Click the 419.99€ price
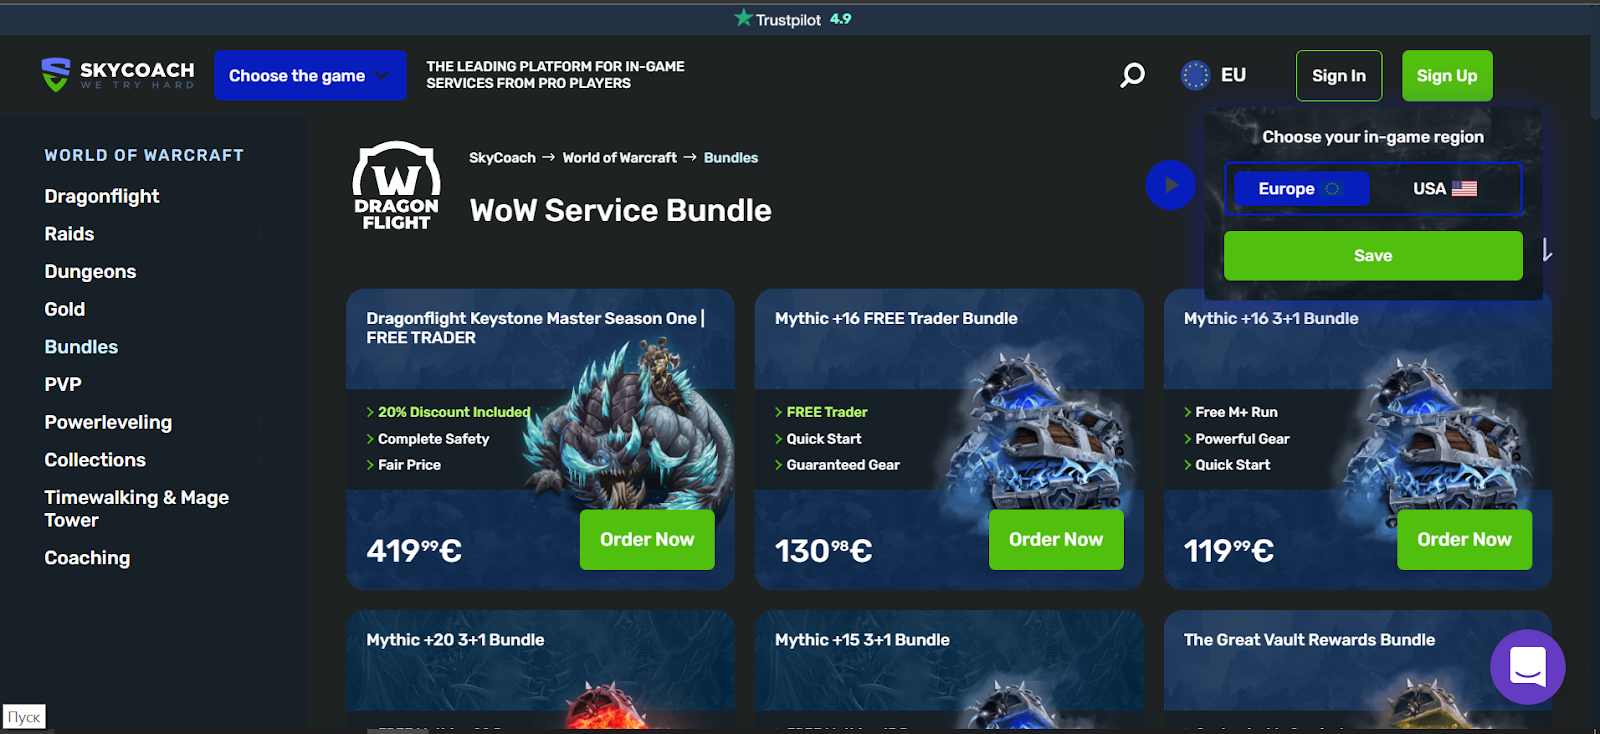Viewport: 1600px width, 734px height. 414,550
